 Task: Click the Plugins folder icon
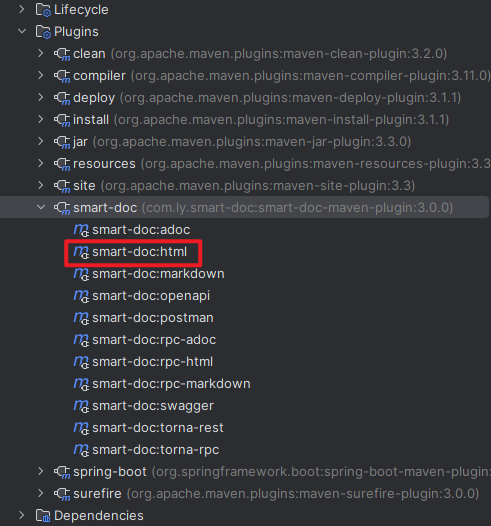[43, 32]
